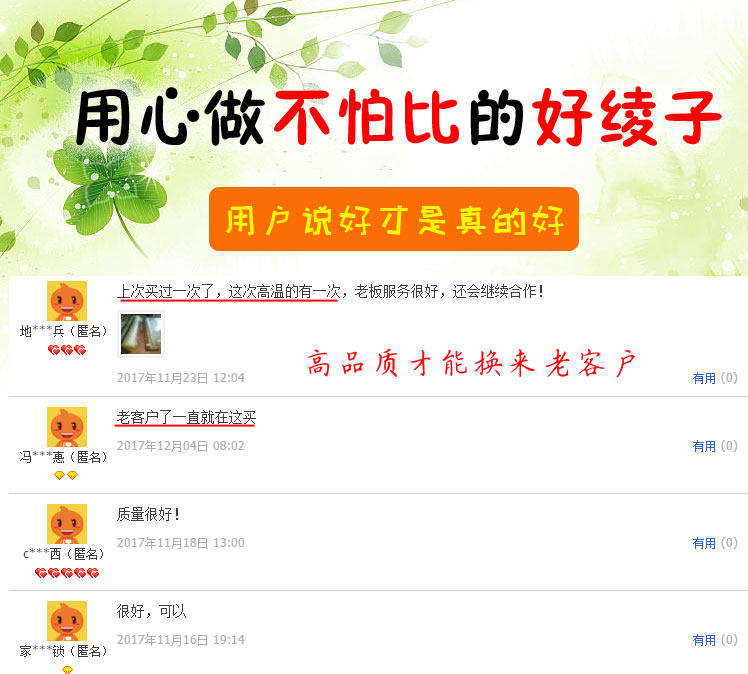This screenshot has height=674, width=748.
Task: Click the review text 老客户了一直就在这买
Action: 186,418
